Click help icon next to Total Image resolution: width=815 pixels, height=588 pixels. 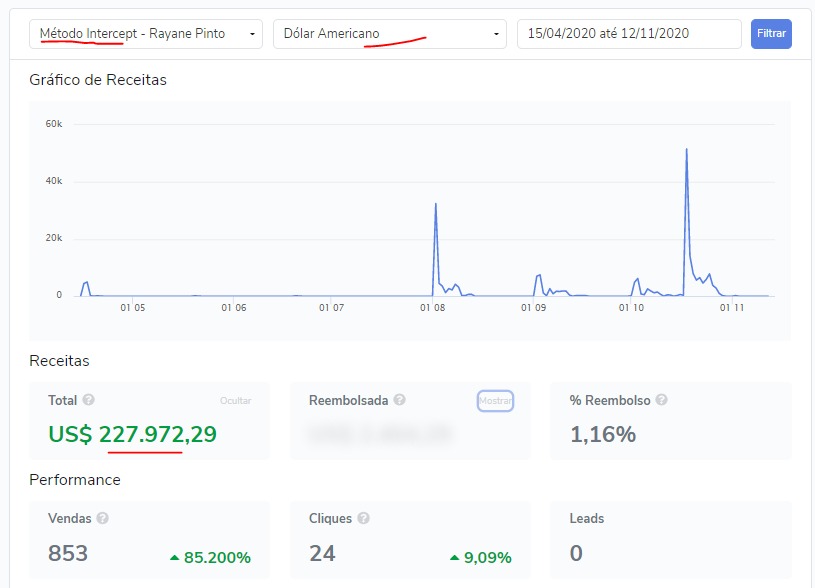point(89,400)
